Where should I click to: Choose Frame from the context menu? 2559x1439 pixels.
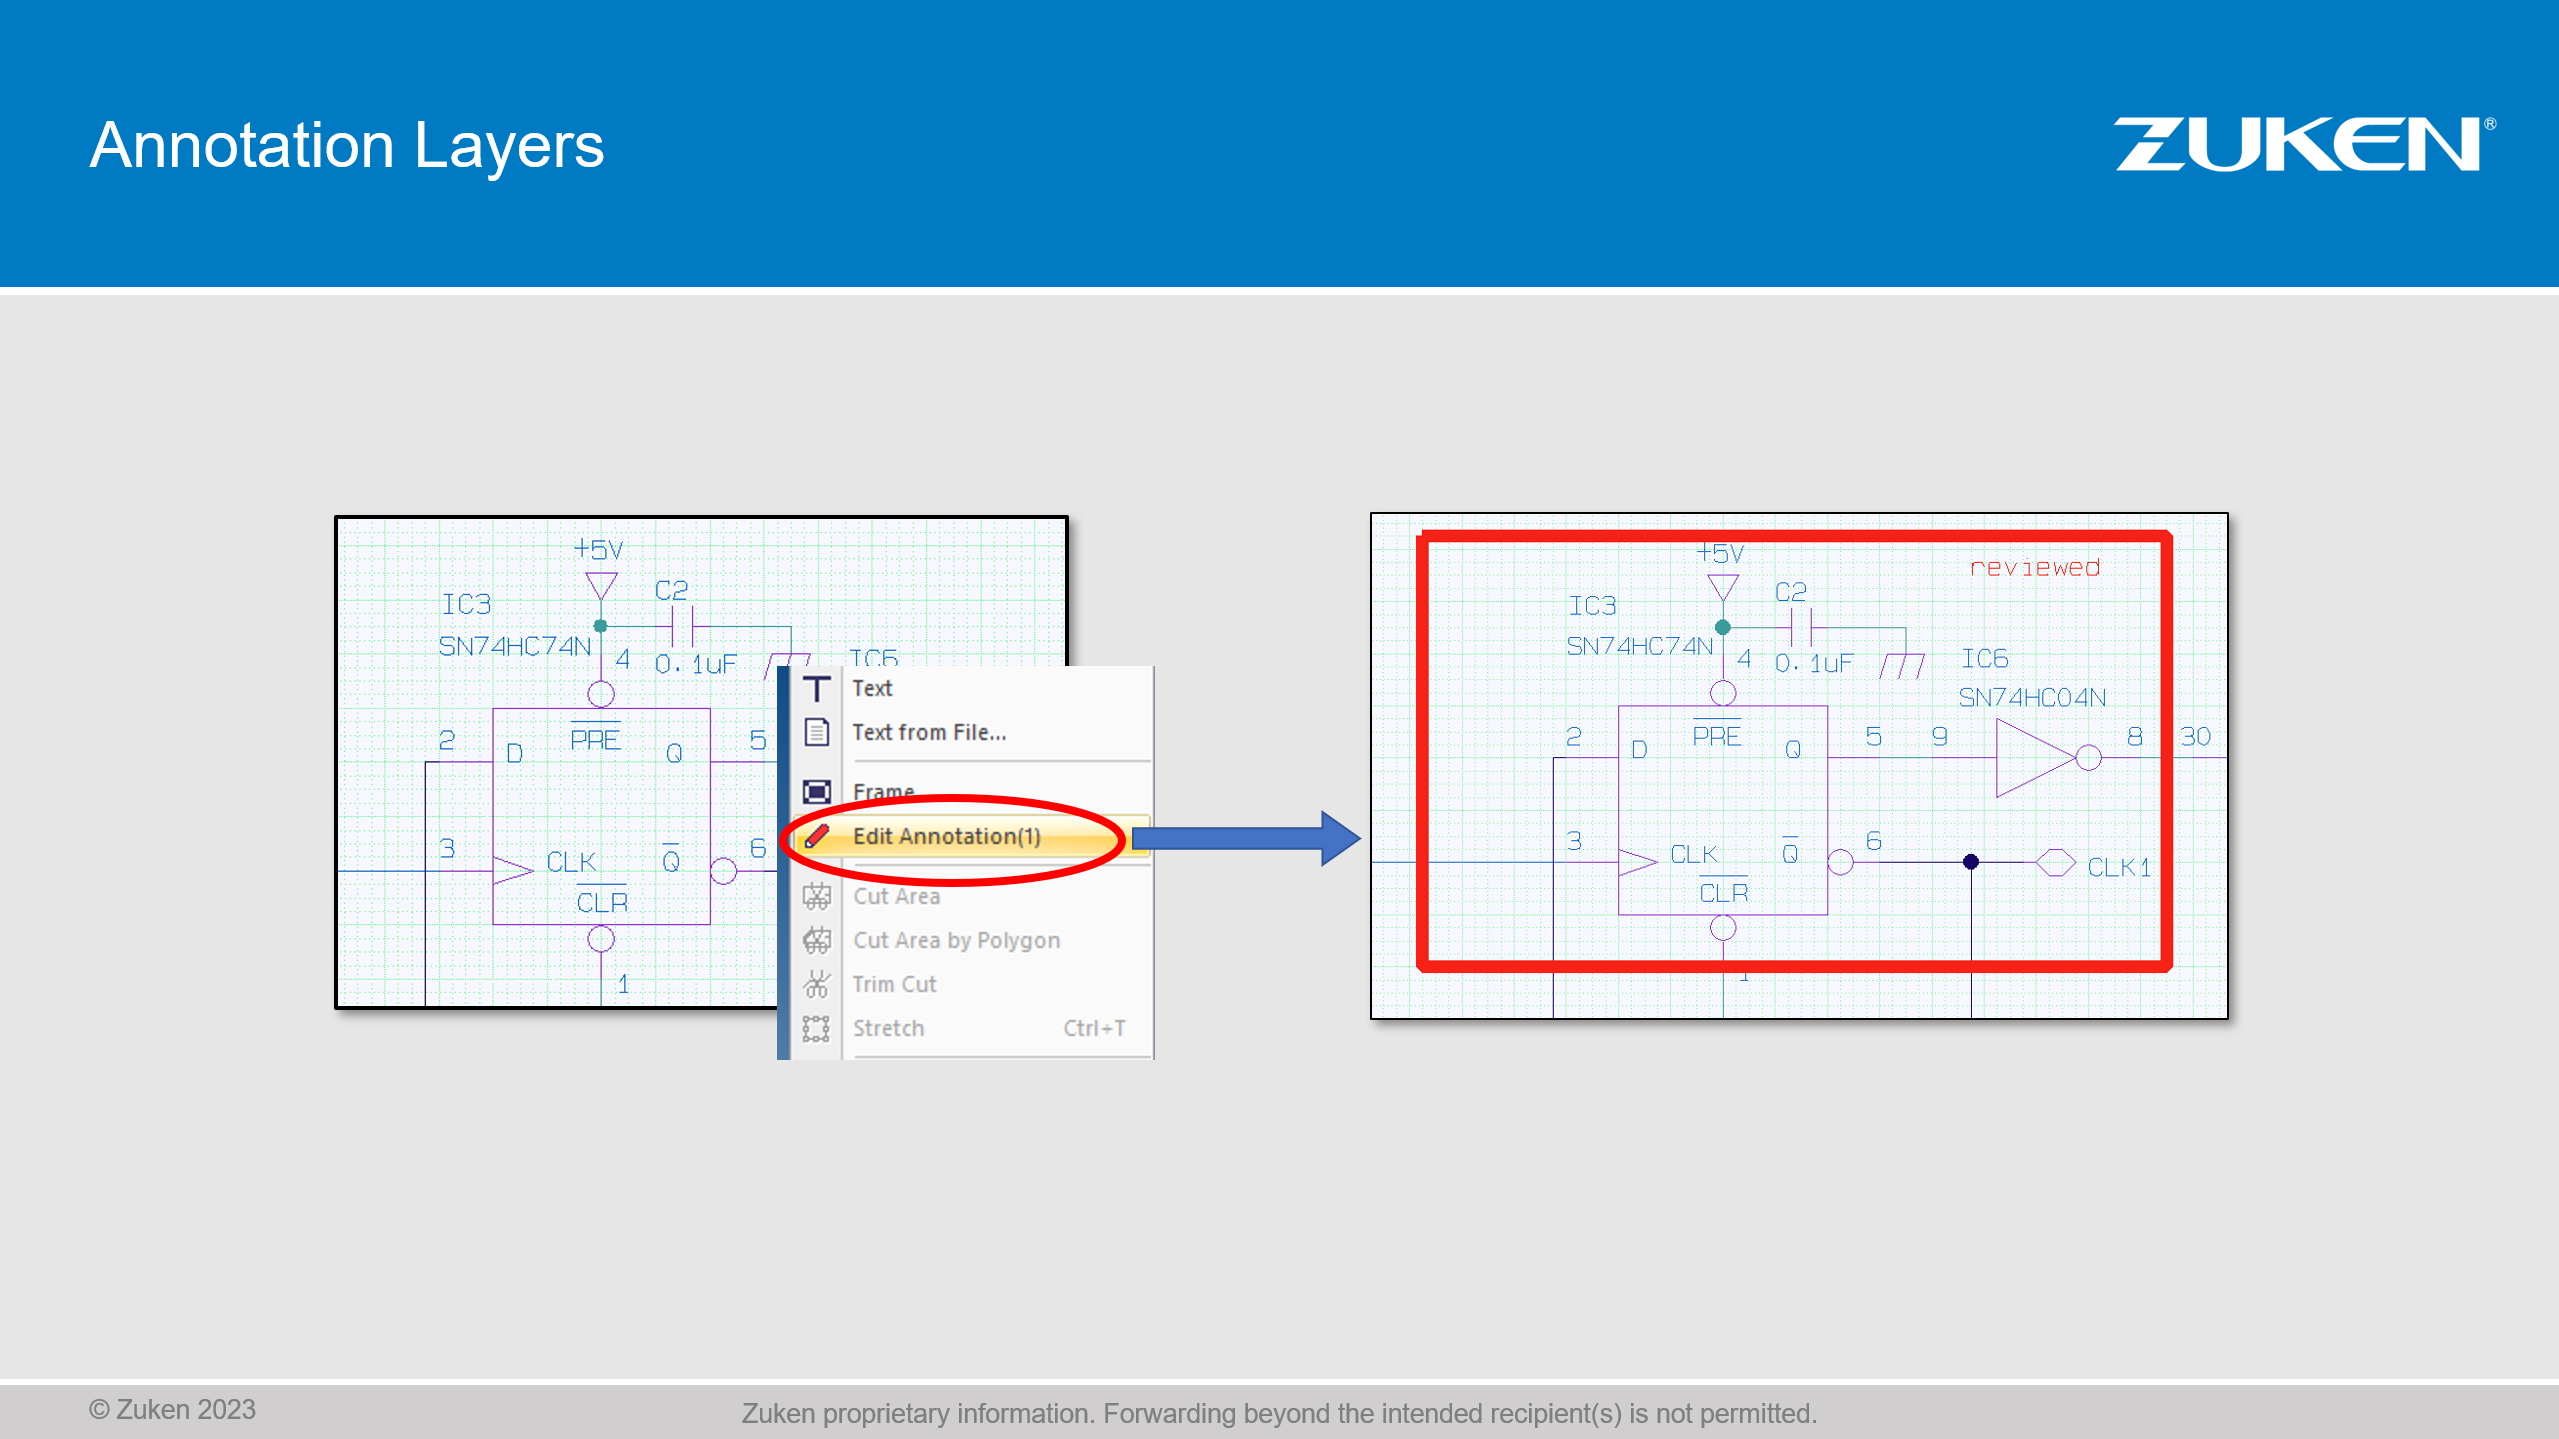[883, 791]
